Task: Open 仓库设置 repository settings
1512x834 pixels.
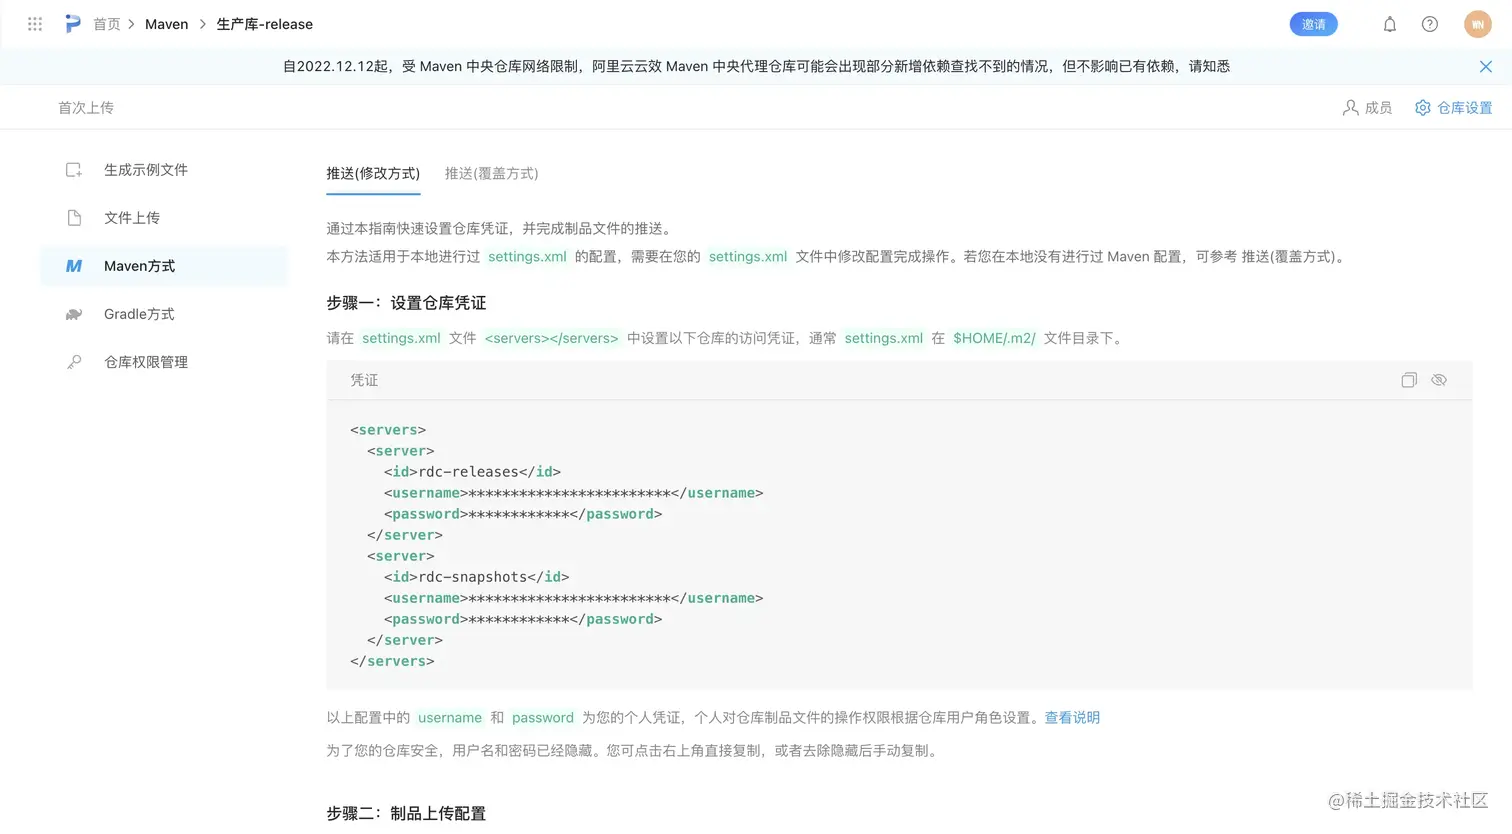Action: pos(1452,107)
